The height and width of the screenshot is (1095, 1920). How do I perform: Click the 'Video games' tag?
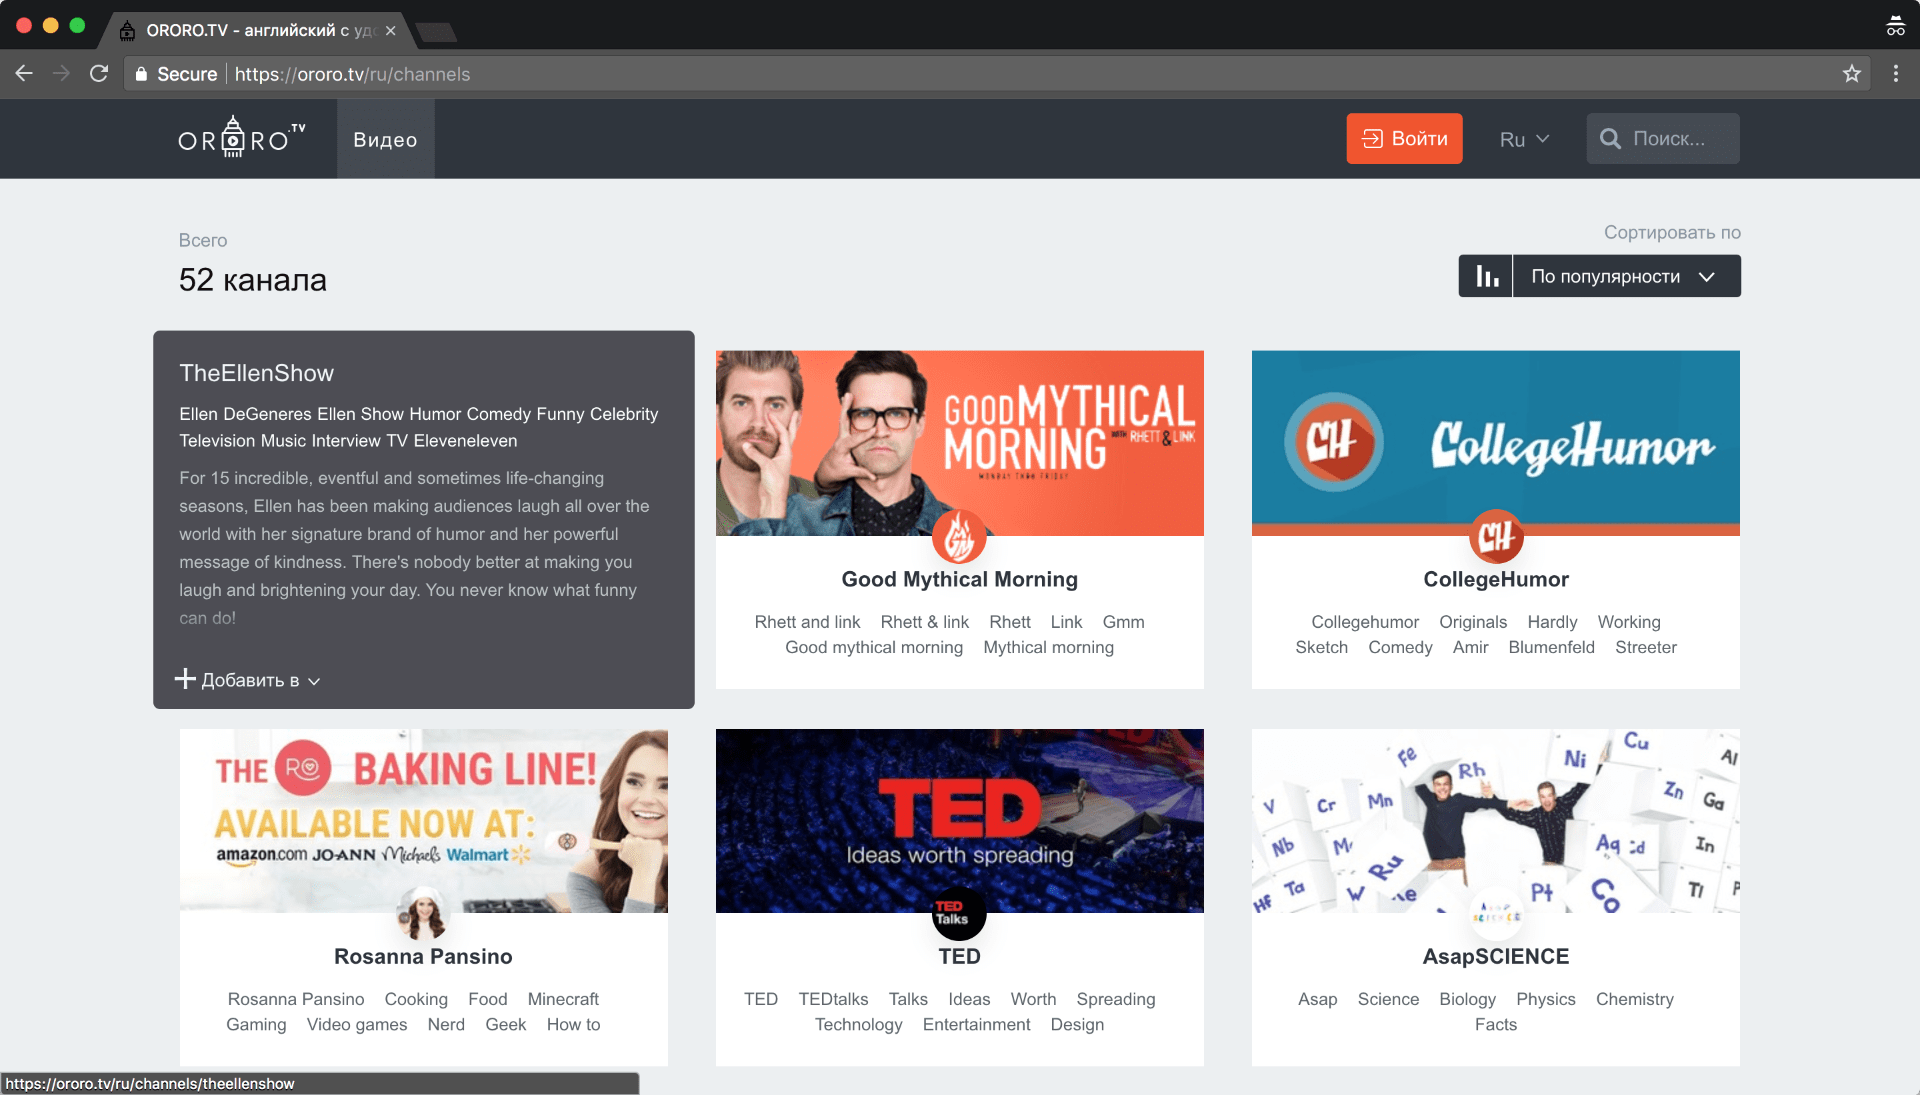357,1024
